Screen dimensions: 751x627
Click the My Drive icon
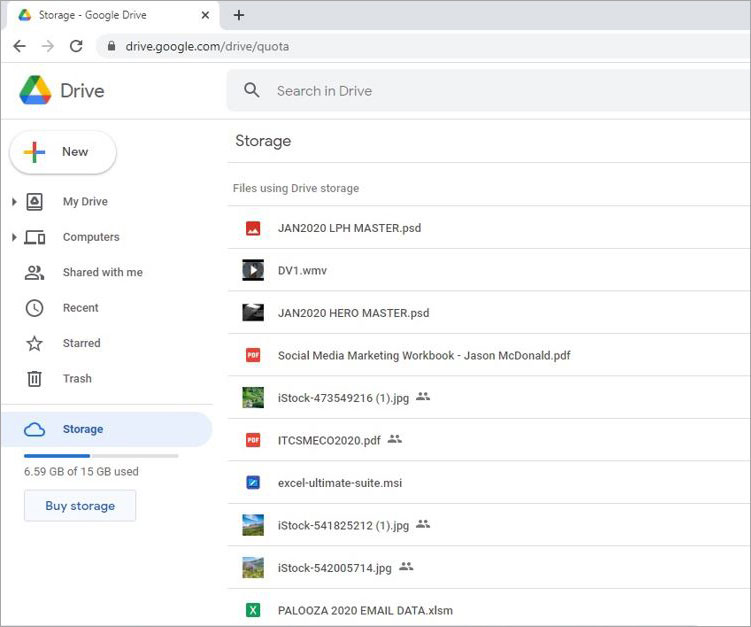pyautogui.click(x=34, y=202)
